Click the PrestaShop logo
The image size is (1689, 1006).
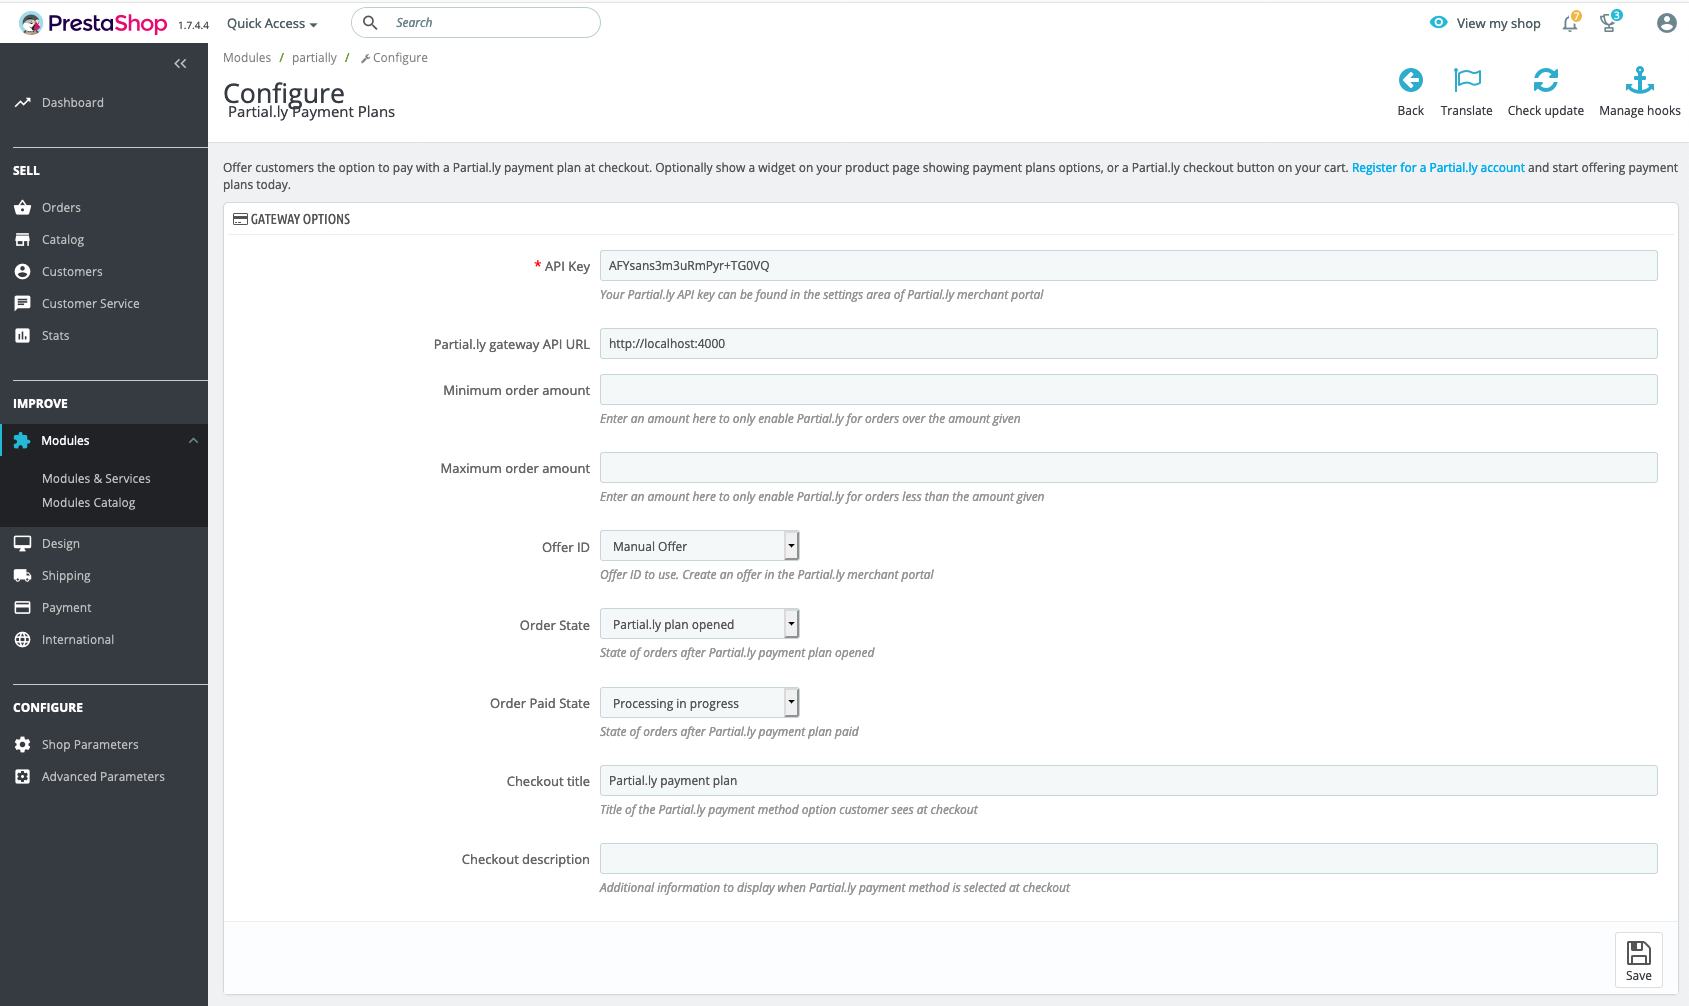[x=93, y=23]
